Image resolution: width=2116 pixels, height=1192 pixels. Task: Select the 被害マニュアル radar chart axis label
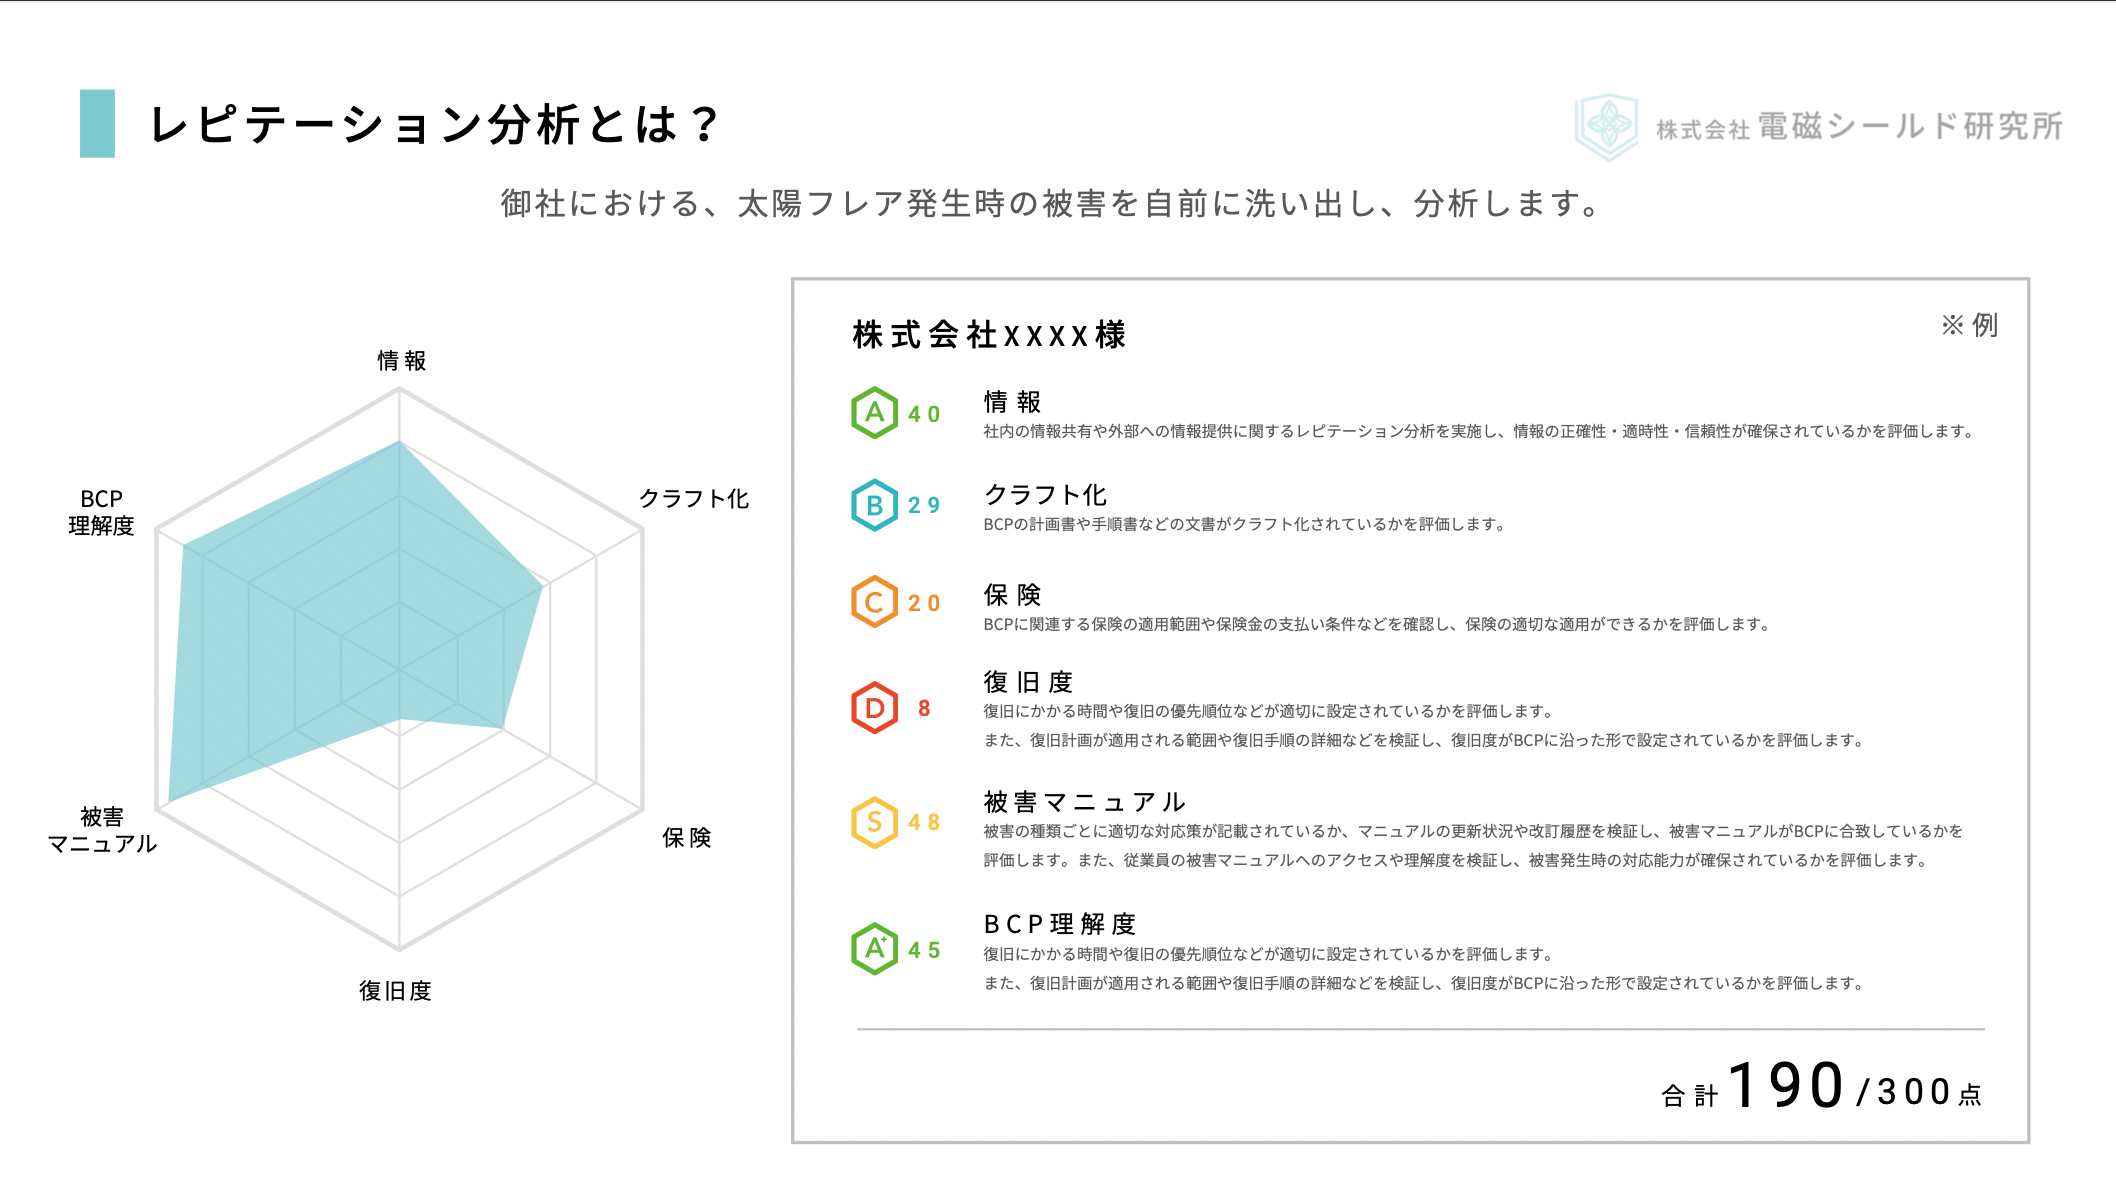tap(102, 830)
